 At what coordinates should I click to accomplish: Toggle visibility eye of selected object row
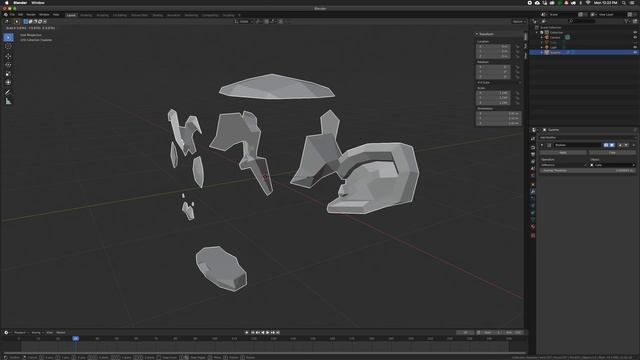[635, 52]
